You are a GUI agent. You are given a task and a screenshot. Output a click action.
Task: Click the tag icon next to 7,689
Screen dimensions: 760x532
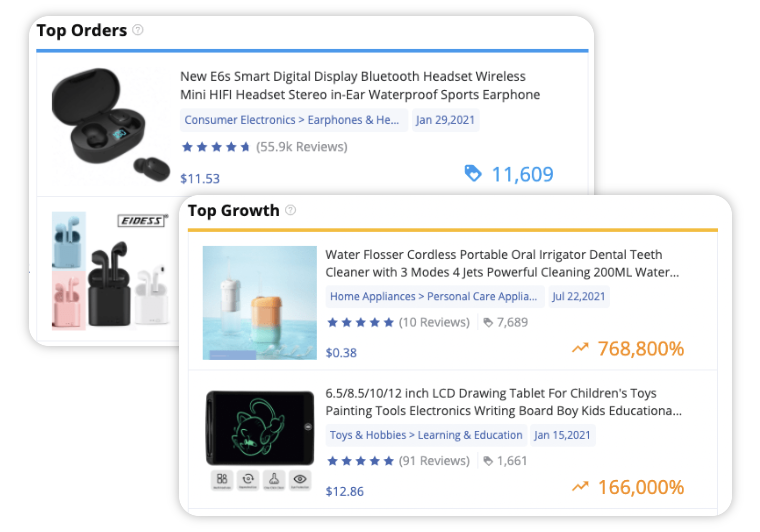(x=488, y=323)
